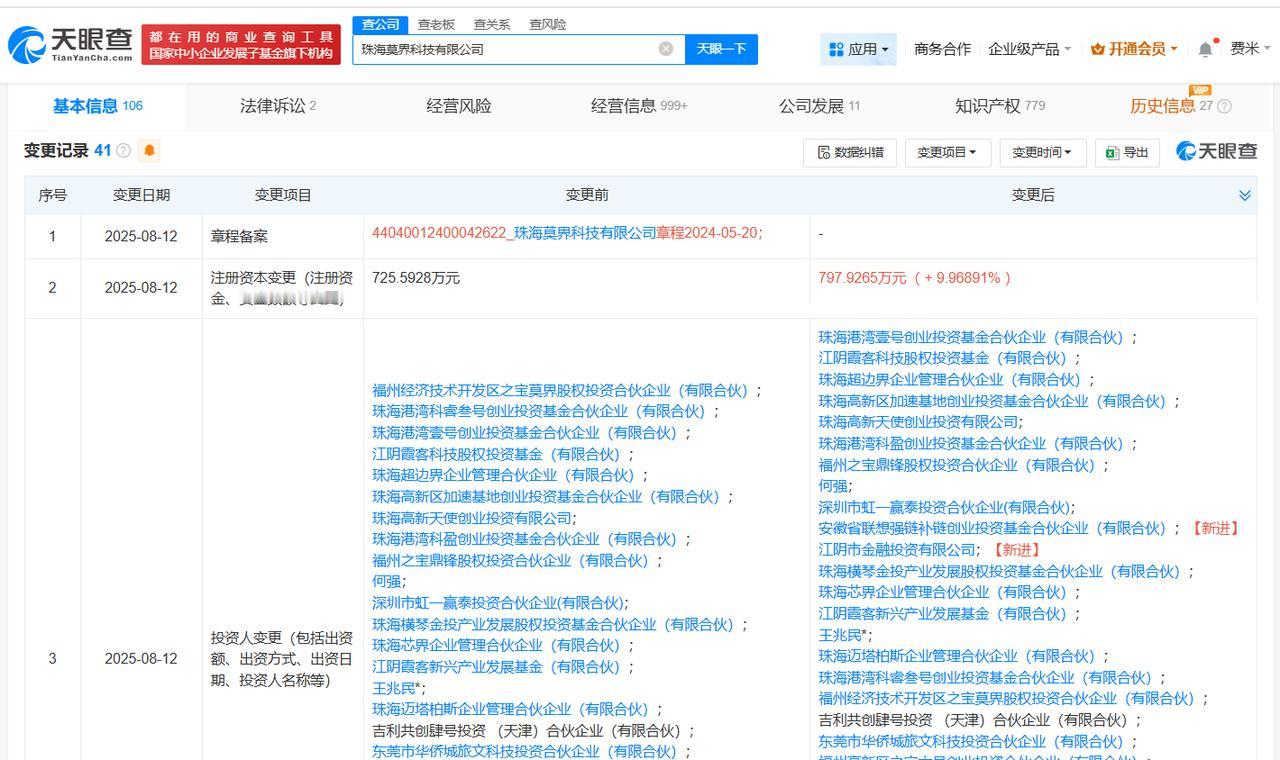1280x760 pixels.
Task: Open the 商务合作 link
Action: pyautogui.click(x=942, y=49)
